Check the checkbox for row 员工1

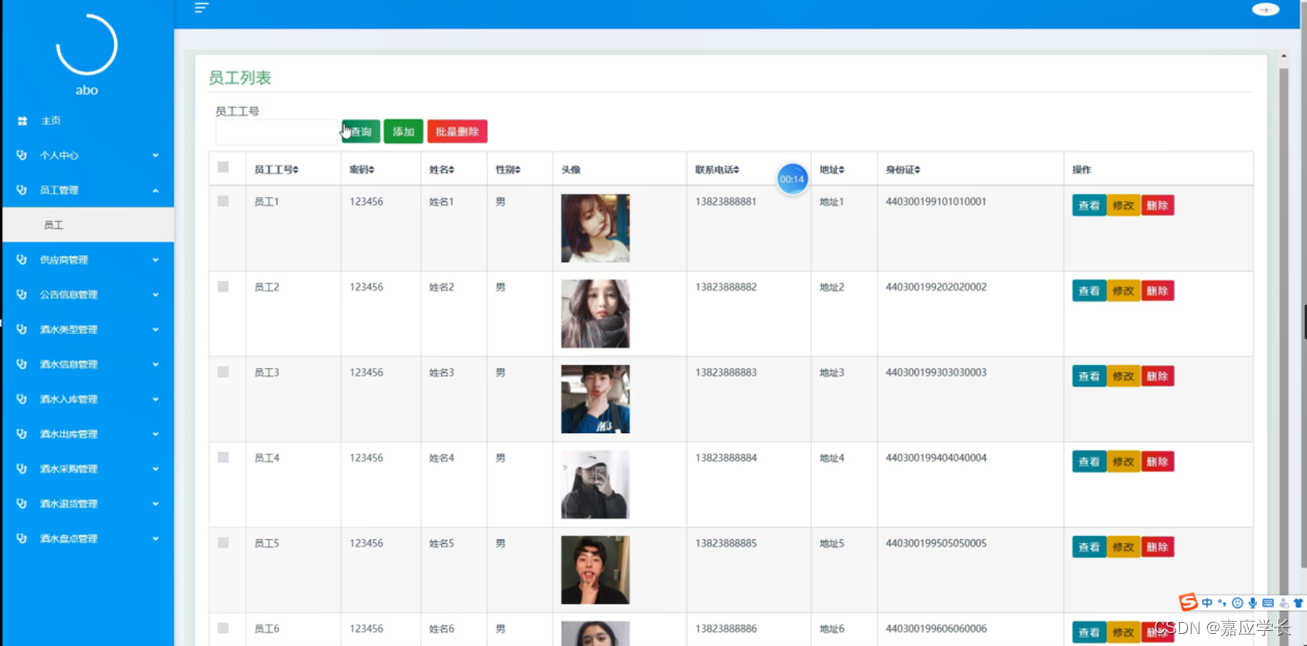click(223, 201)
